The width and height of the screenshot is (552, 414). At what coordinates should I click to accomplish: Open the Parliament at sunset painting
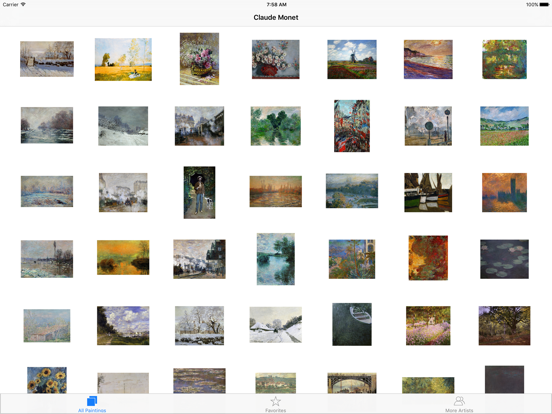pyautogui.click(x=504, y=192)
